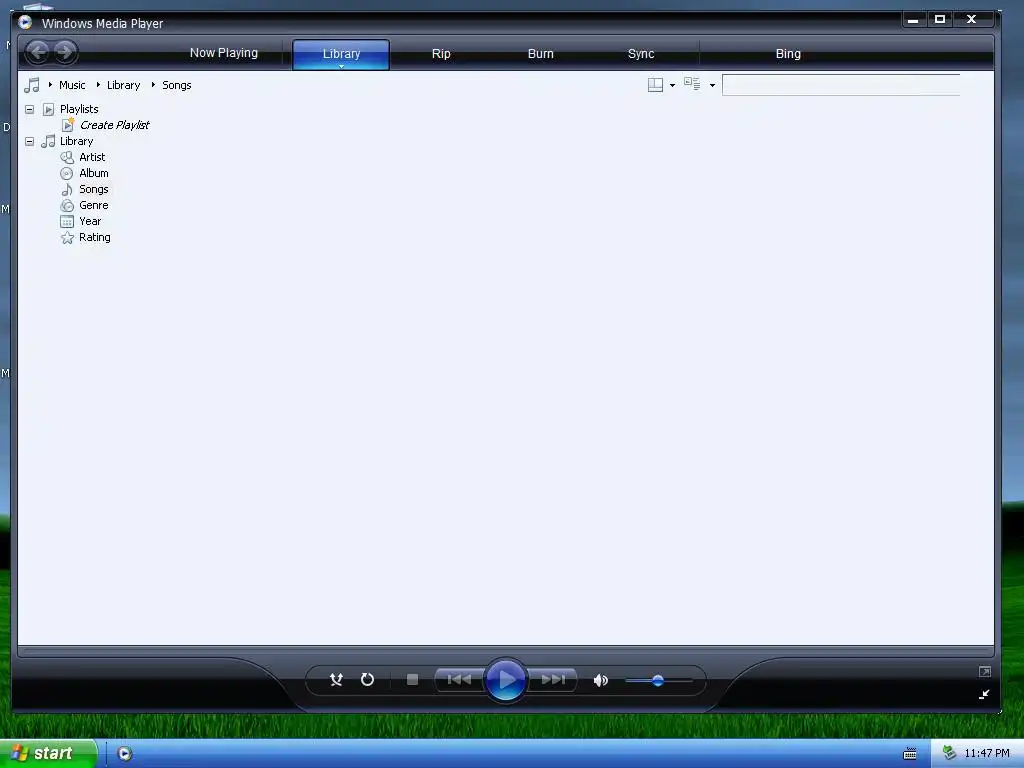Skip to the previous track

click(x=459, y=680)
